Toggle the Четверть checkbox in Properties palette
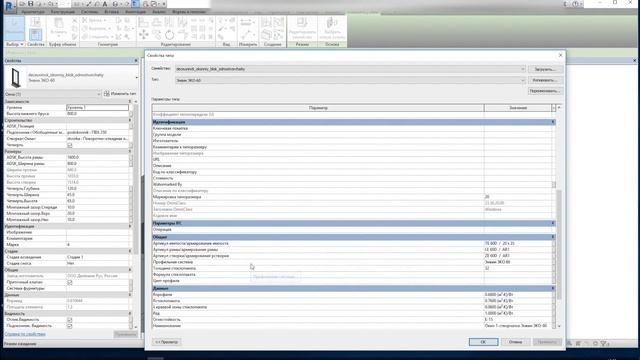640x360 pixels. tap(70, 145)
